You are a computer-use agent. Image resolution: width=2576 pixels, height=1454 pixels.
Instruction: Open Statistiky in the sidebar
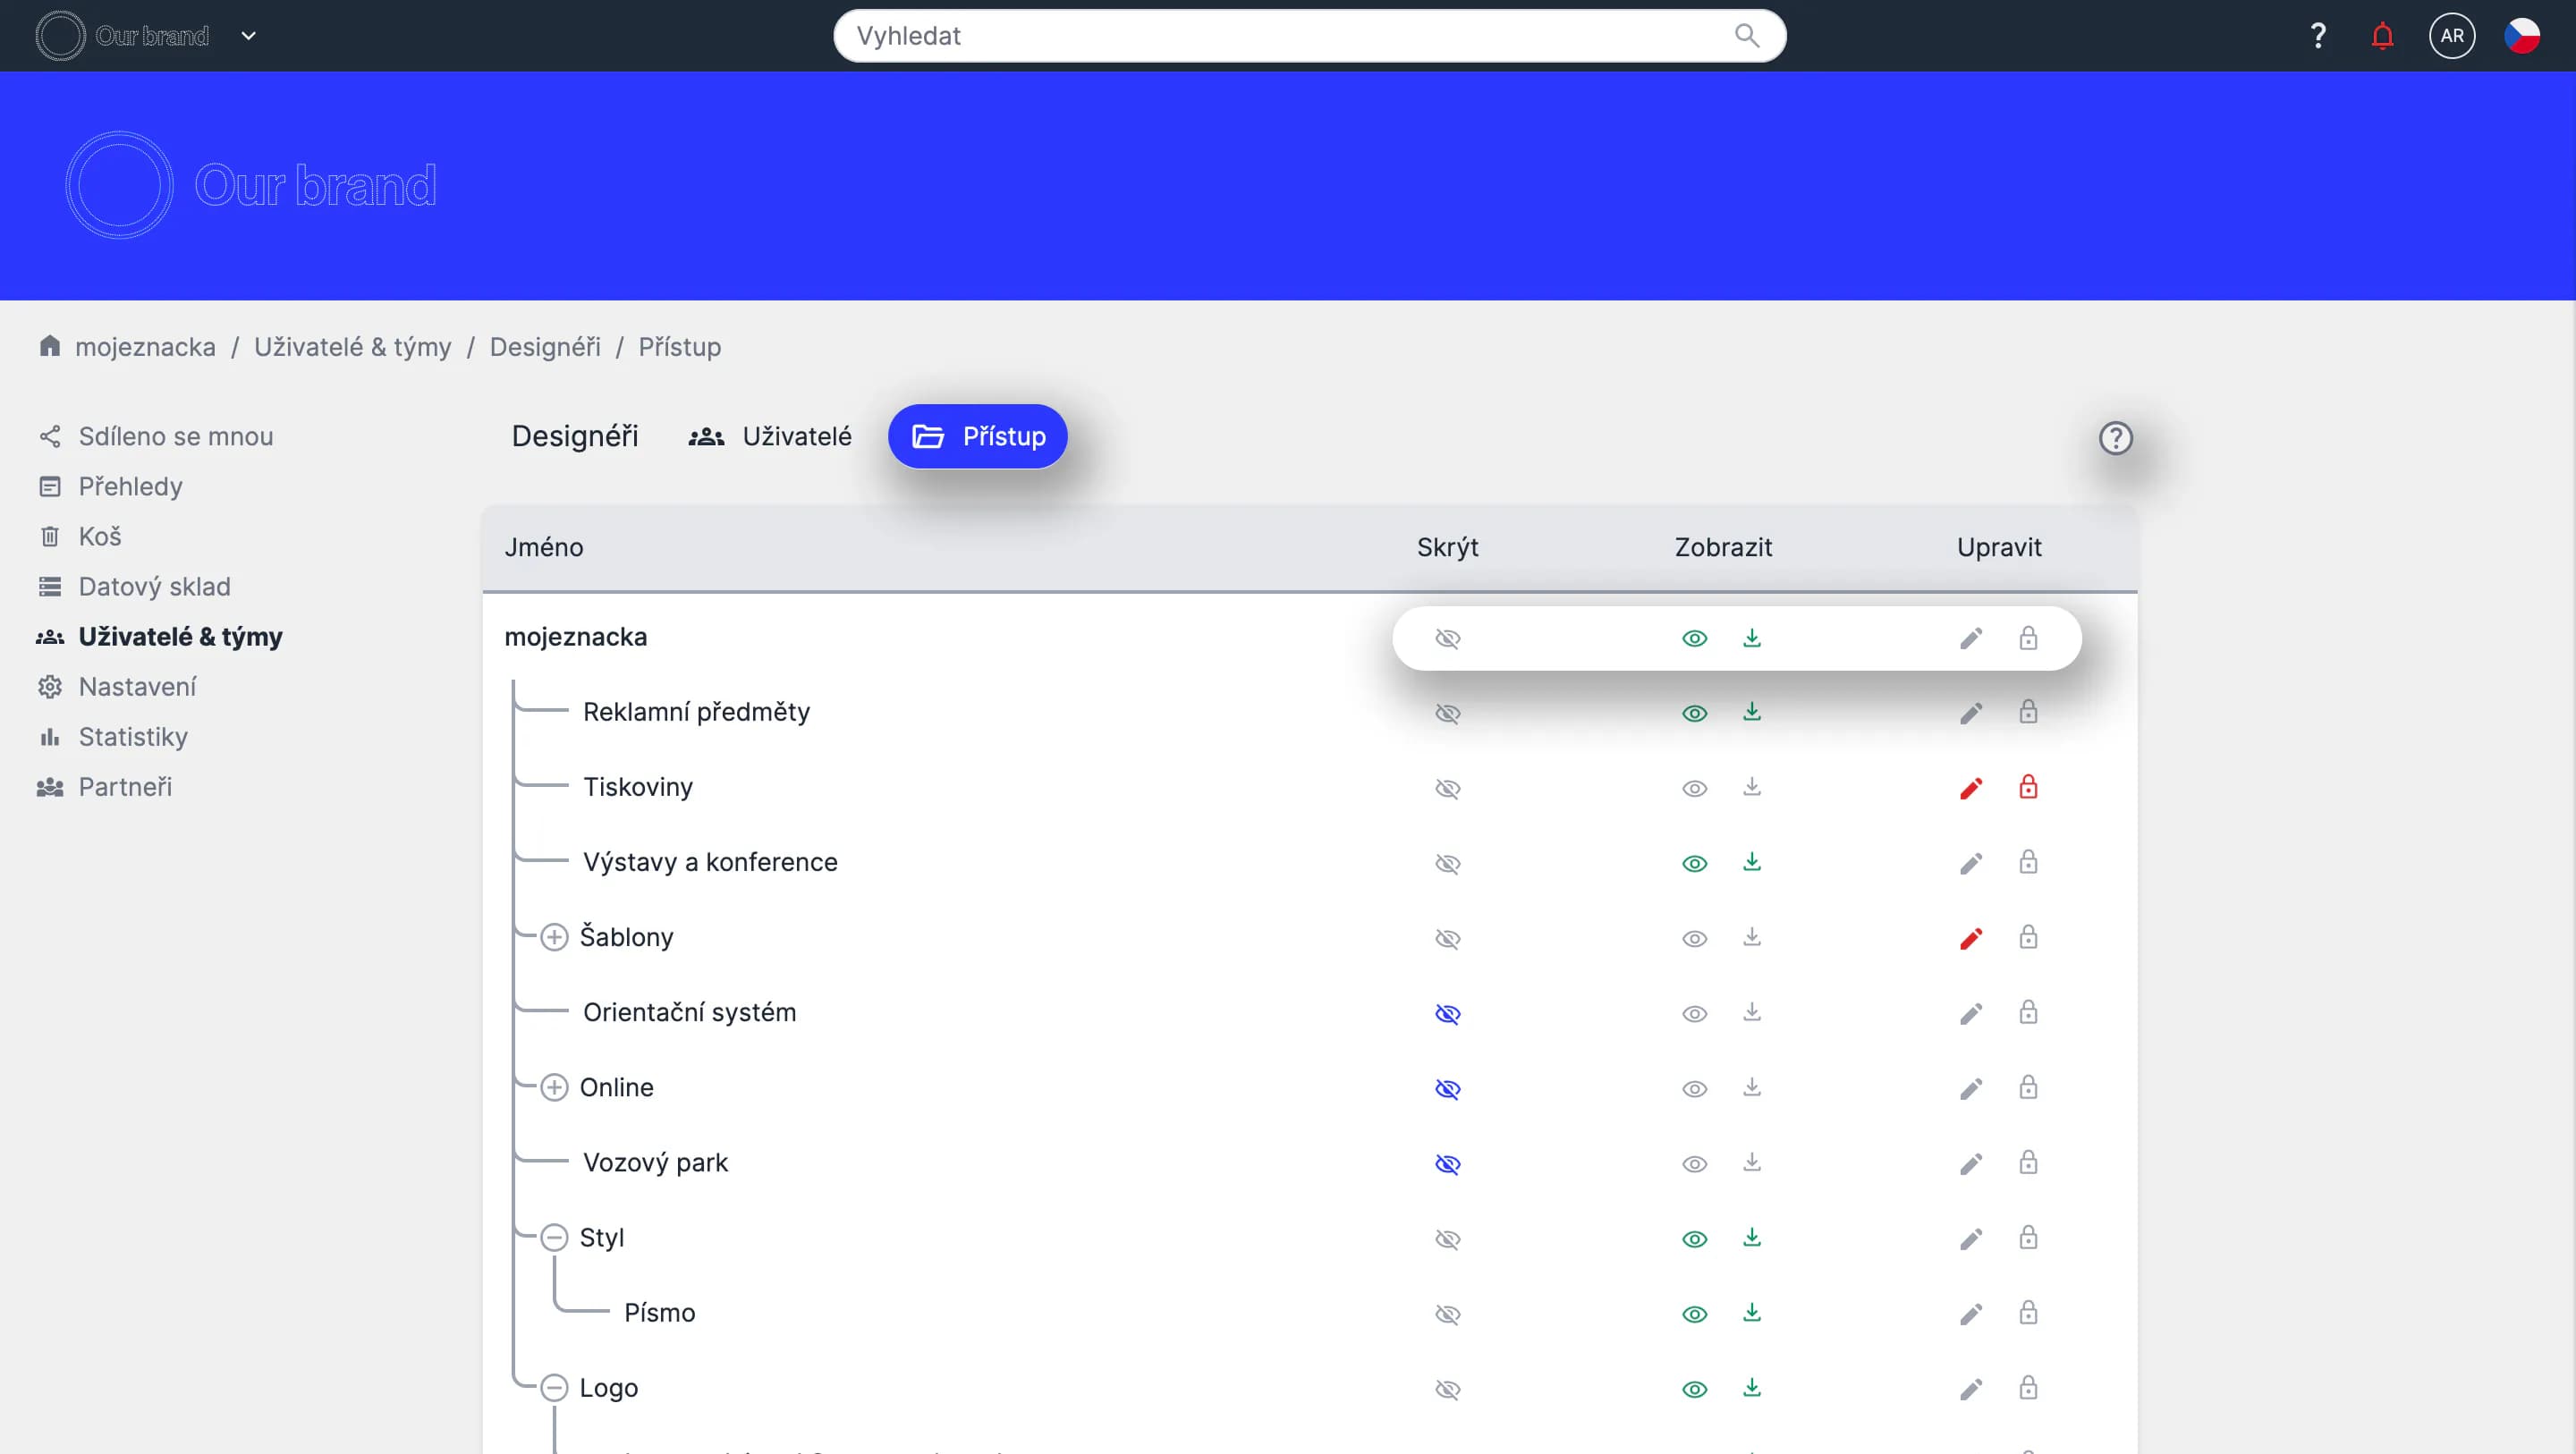coord(133,737)
